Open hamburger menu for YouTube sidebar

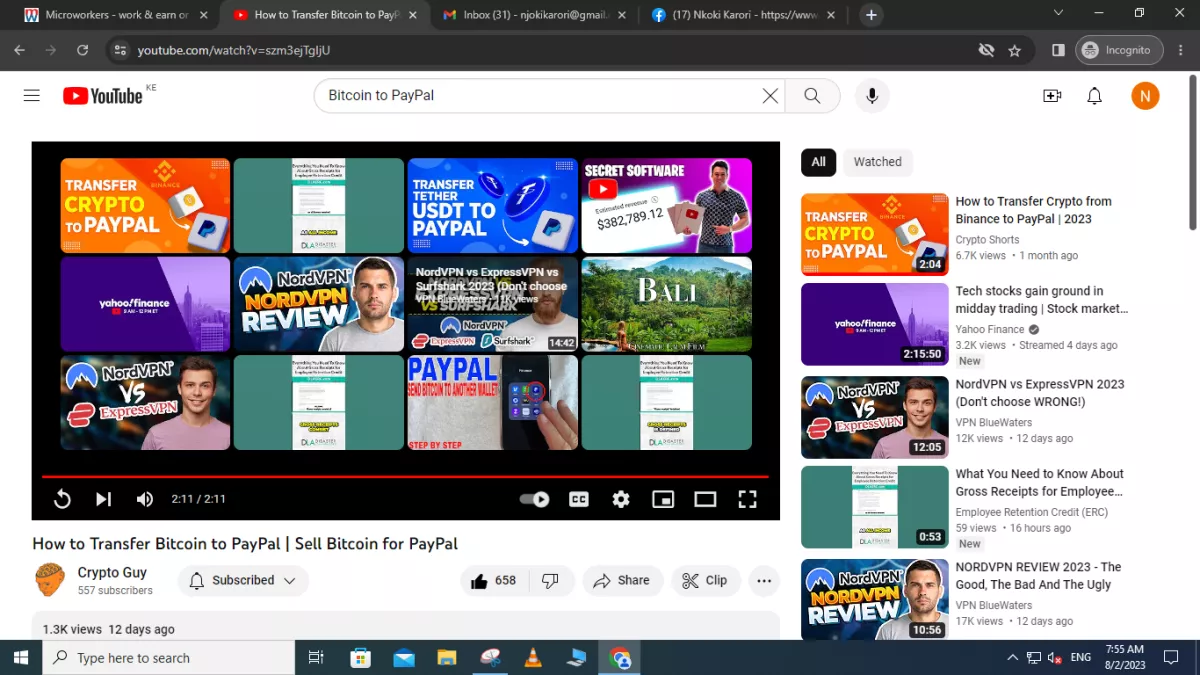(x=31, y=95)
